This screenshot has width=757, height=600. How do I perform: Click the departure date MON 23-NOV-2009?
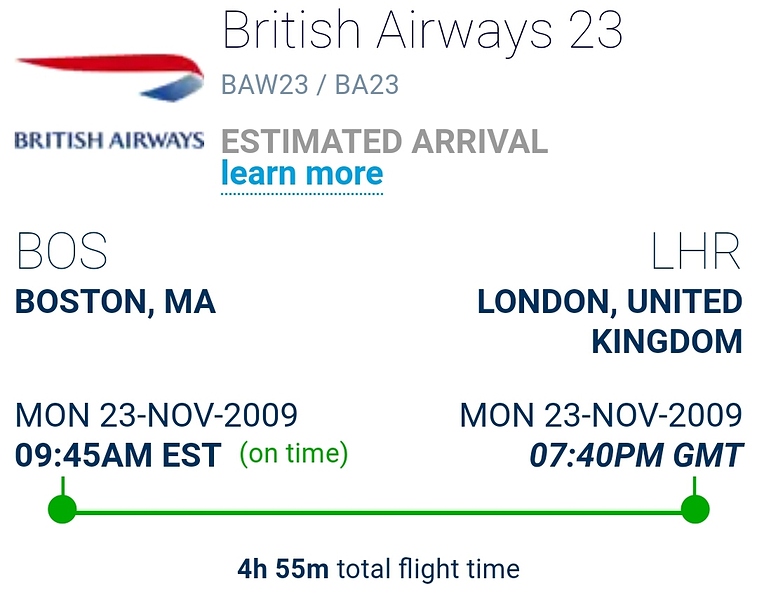pyautogui.click(x=156, y=415)
